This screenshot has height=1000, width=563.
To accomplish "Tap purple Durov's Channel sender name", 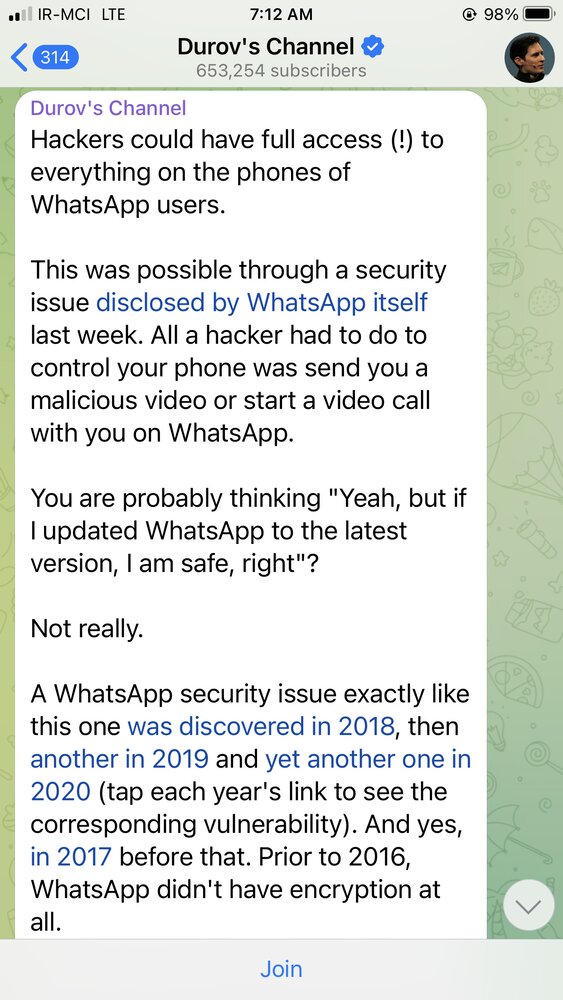I will (x=108, y=108).
